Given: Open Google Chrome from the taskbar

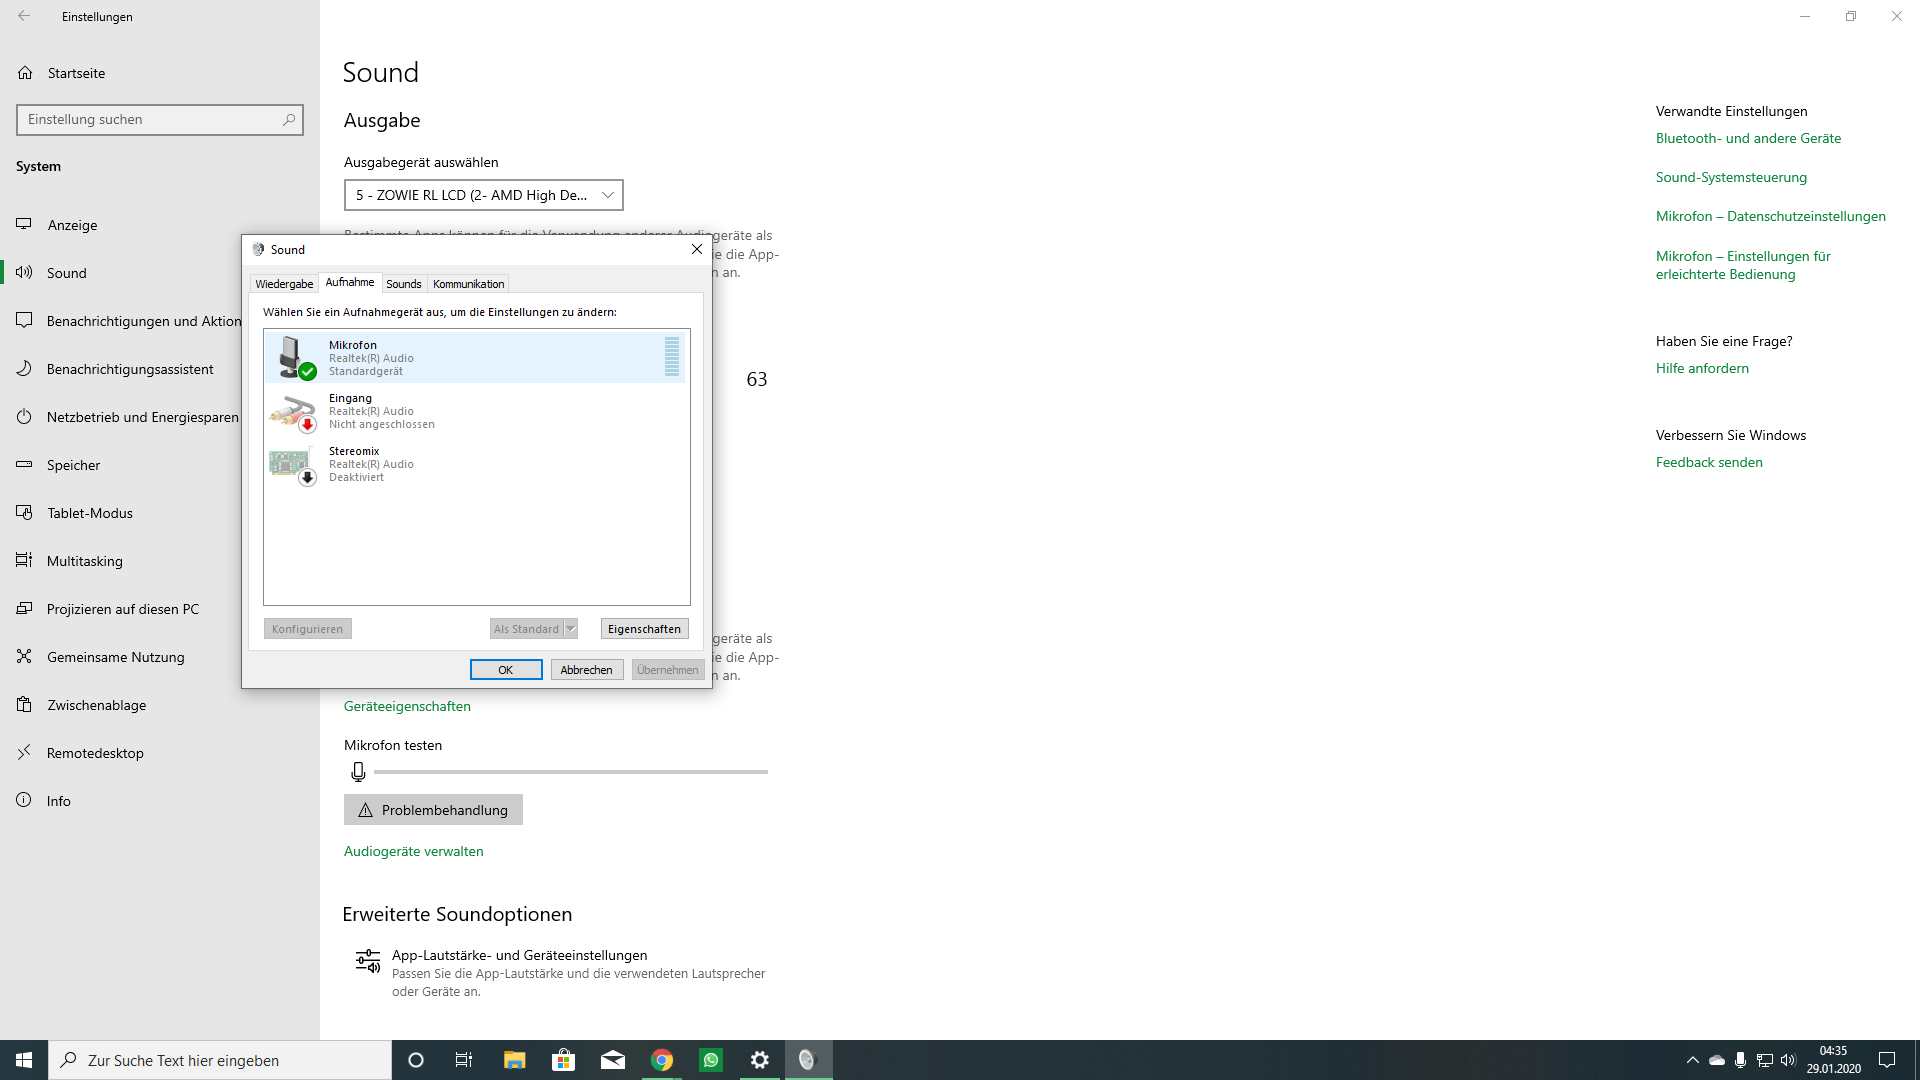Looking at the screenshot, I should (662, 1059).
